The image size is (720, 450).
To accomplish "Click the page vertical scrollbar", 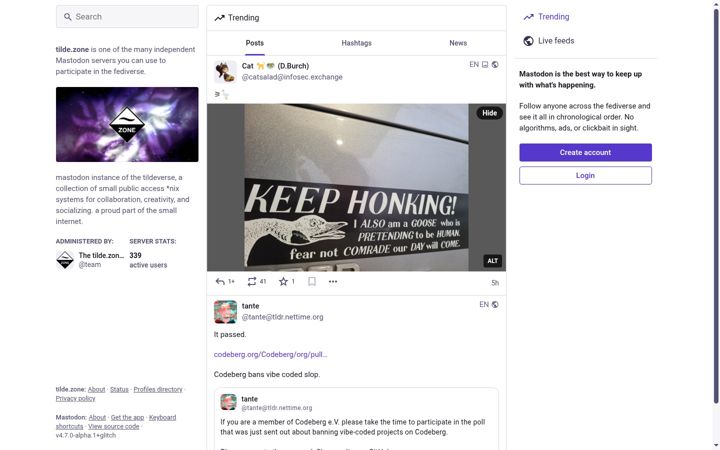I will [x=716, y=207].
